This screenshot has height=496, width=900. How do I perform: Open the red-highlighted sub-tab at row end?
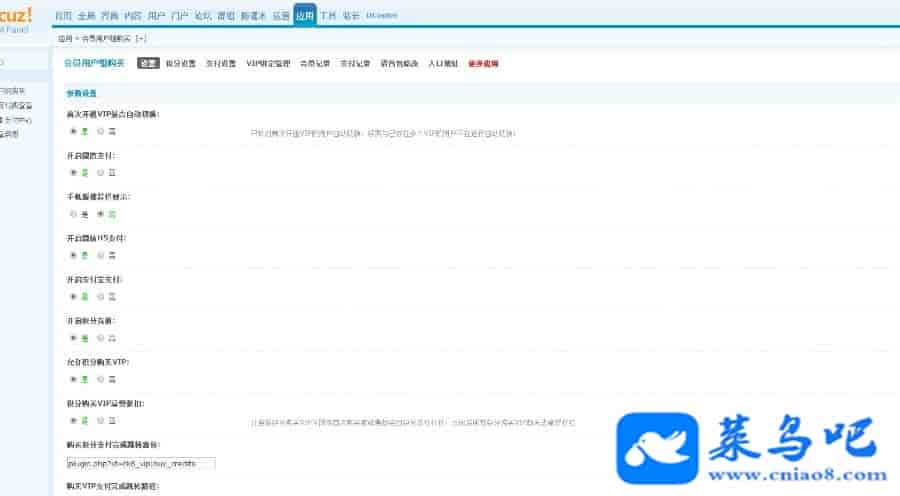[x=483, y=63]
